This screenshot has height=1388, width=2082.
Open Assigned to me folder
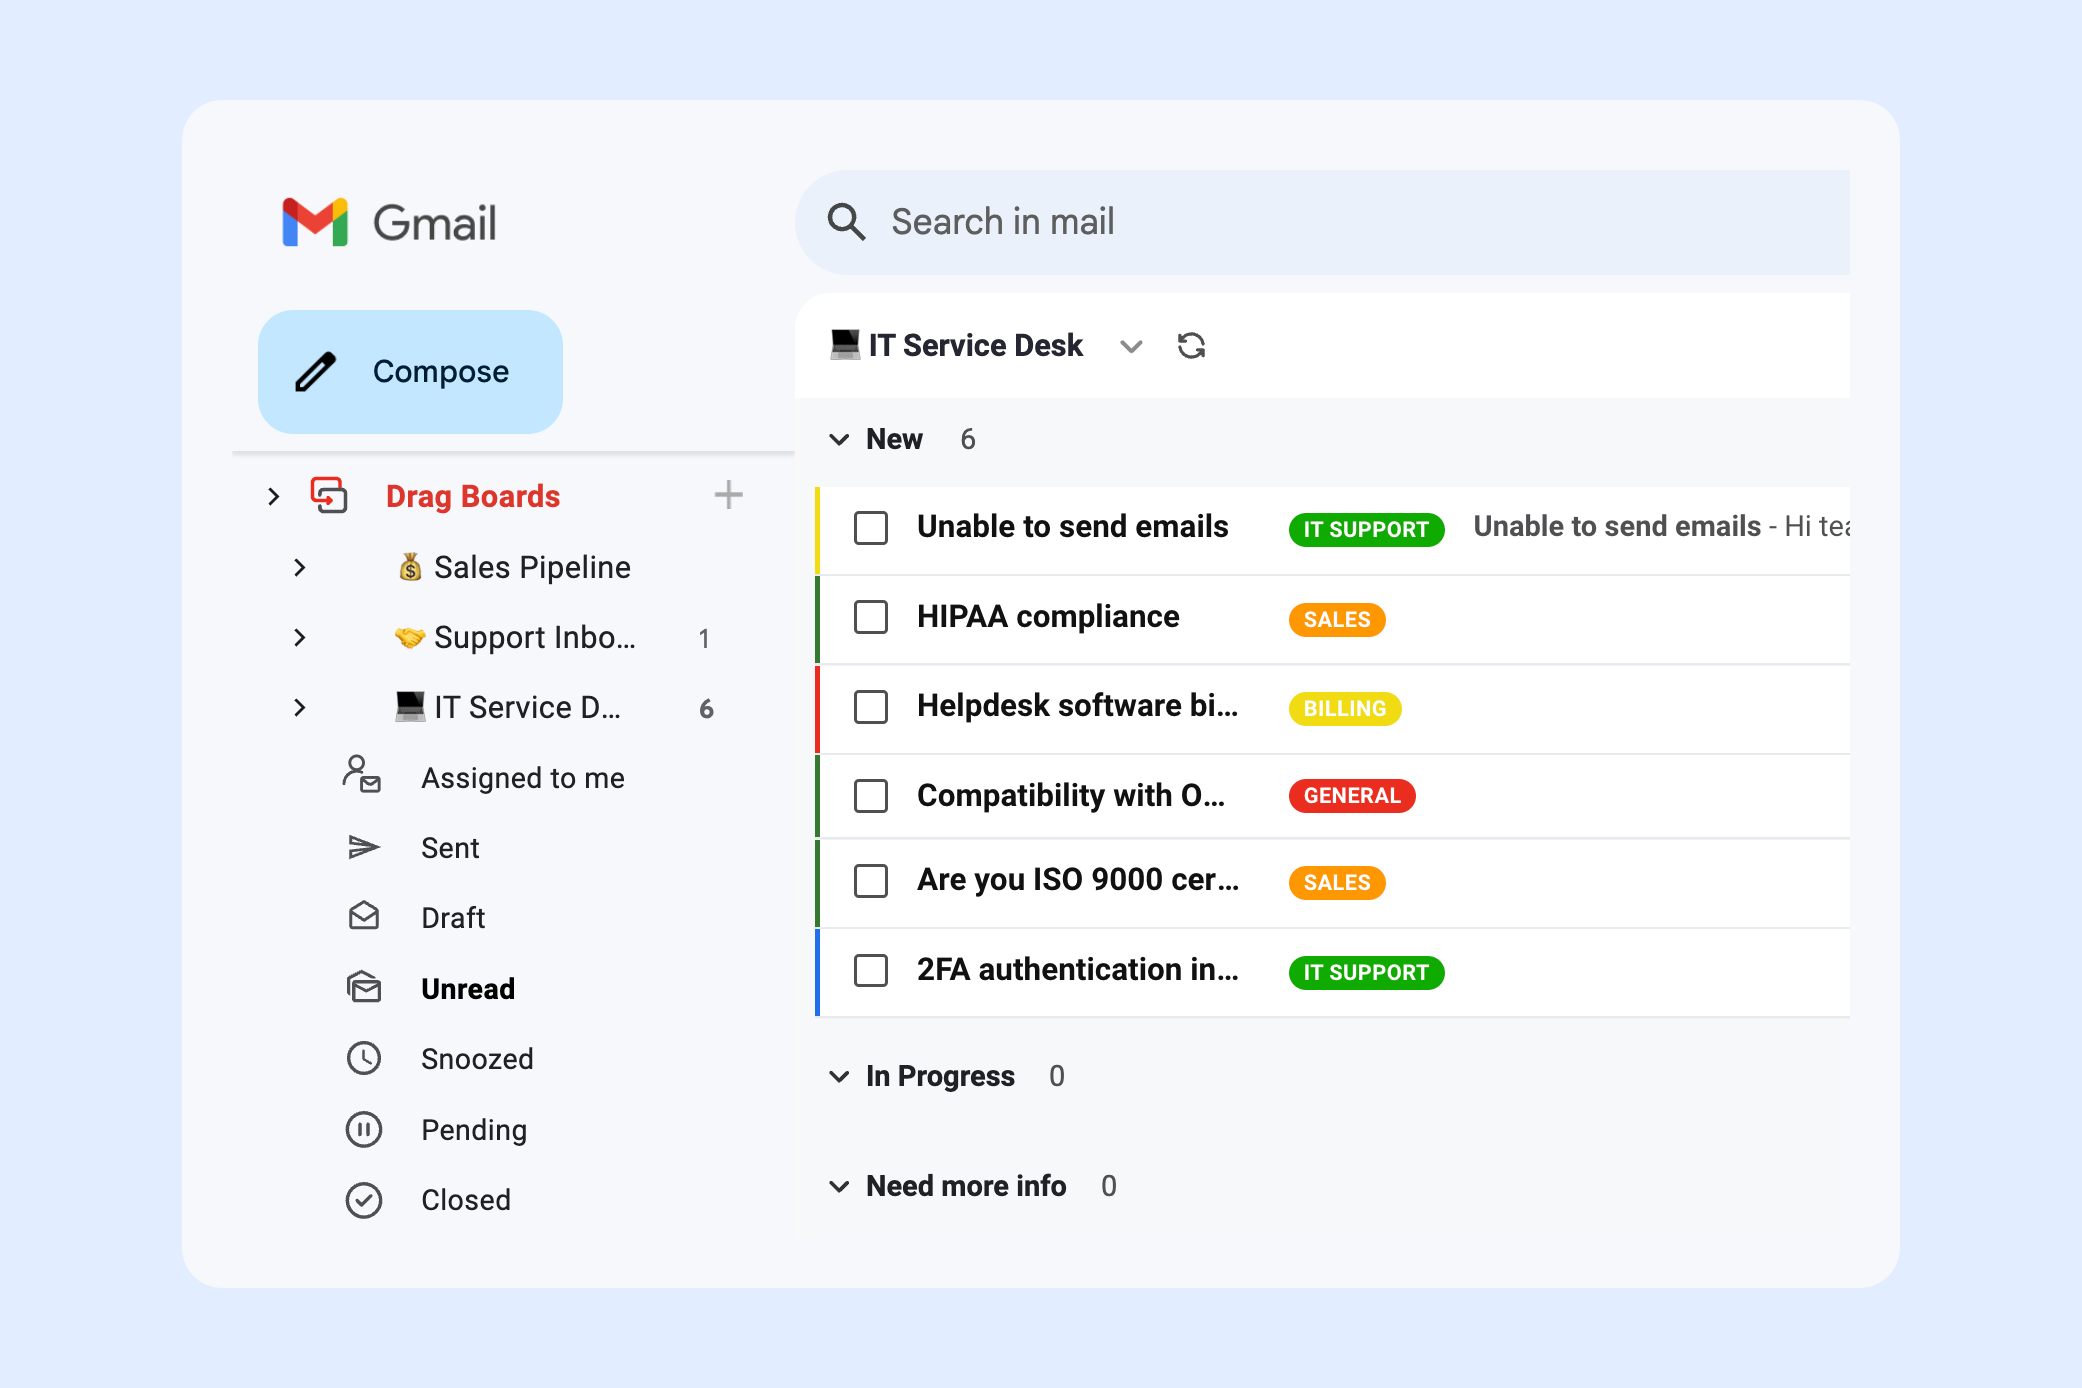(x=523, y=778)
